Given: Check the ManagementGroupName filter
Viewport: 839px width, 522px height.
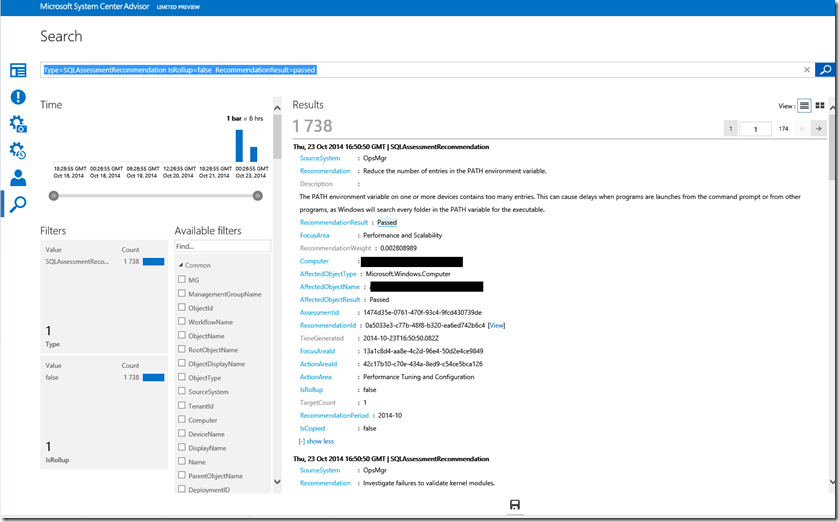Looking at the screenshot, I should [180, 294].
